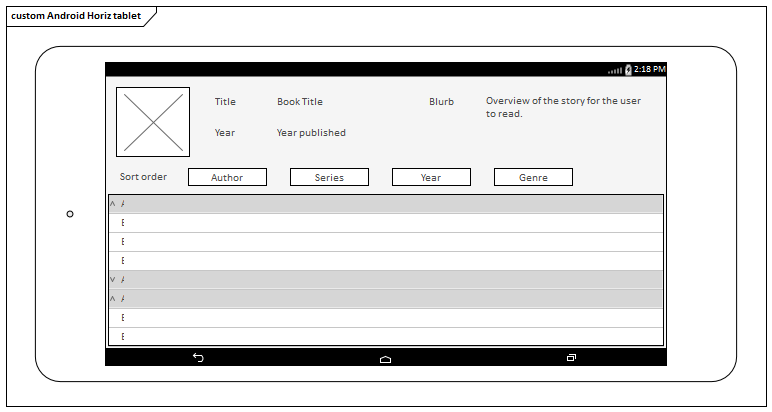Click the 'Sort order' label
Viewport: 772px width, 412px height.
(143, 177)
